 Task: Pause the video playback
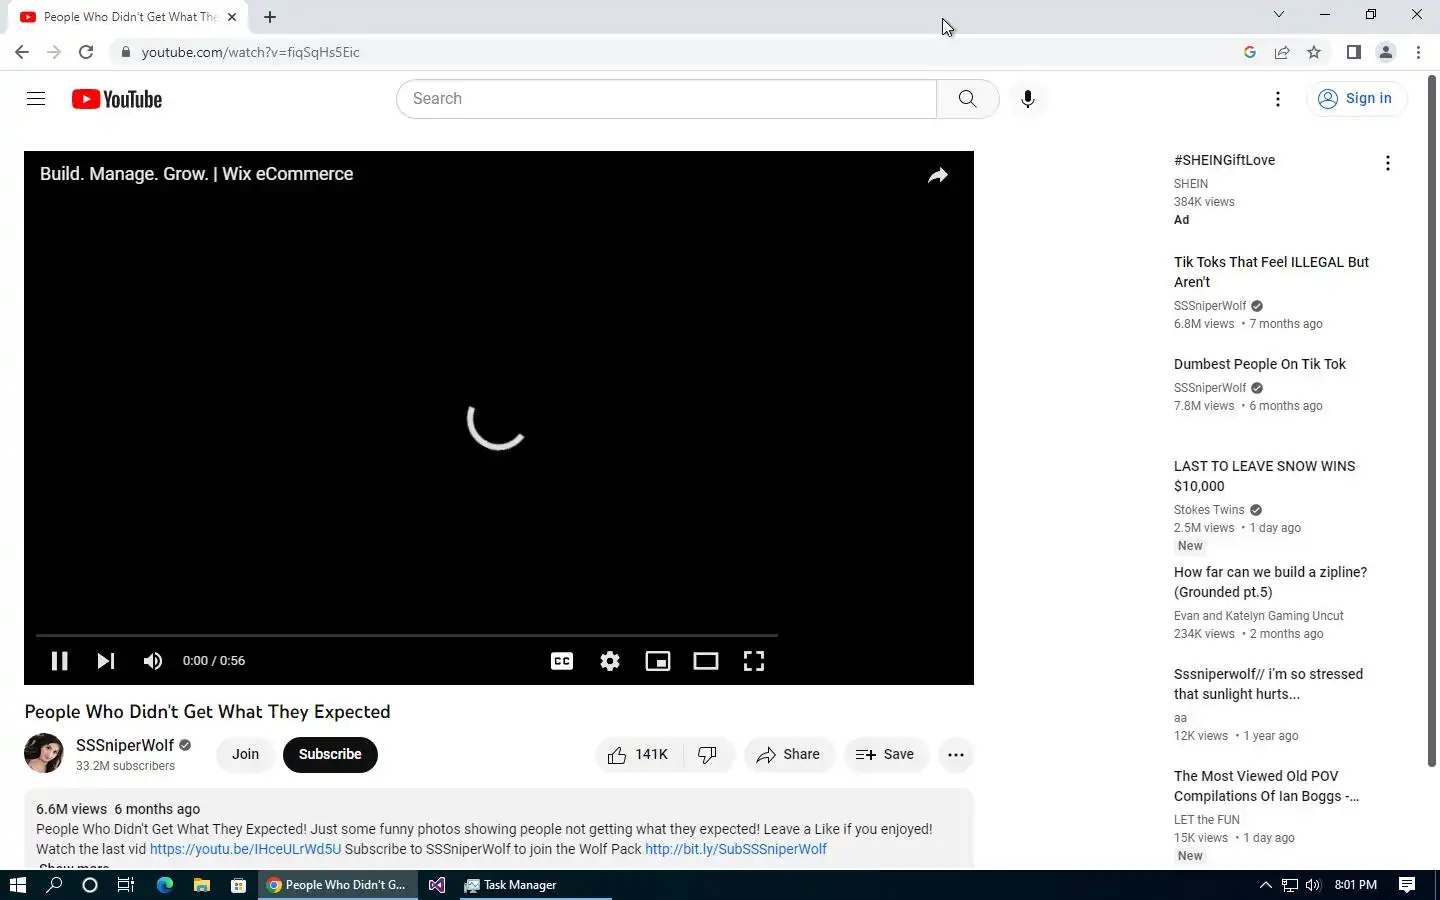(60, 661)
